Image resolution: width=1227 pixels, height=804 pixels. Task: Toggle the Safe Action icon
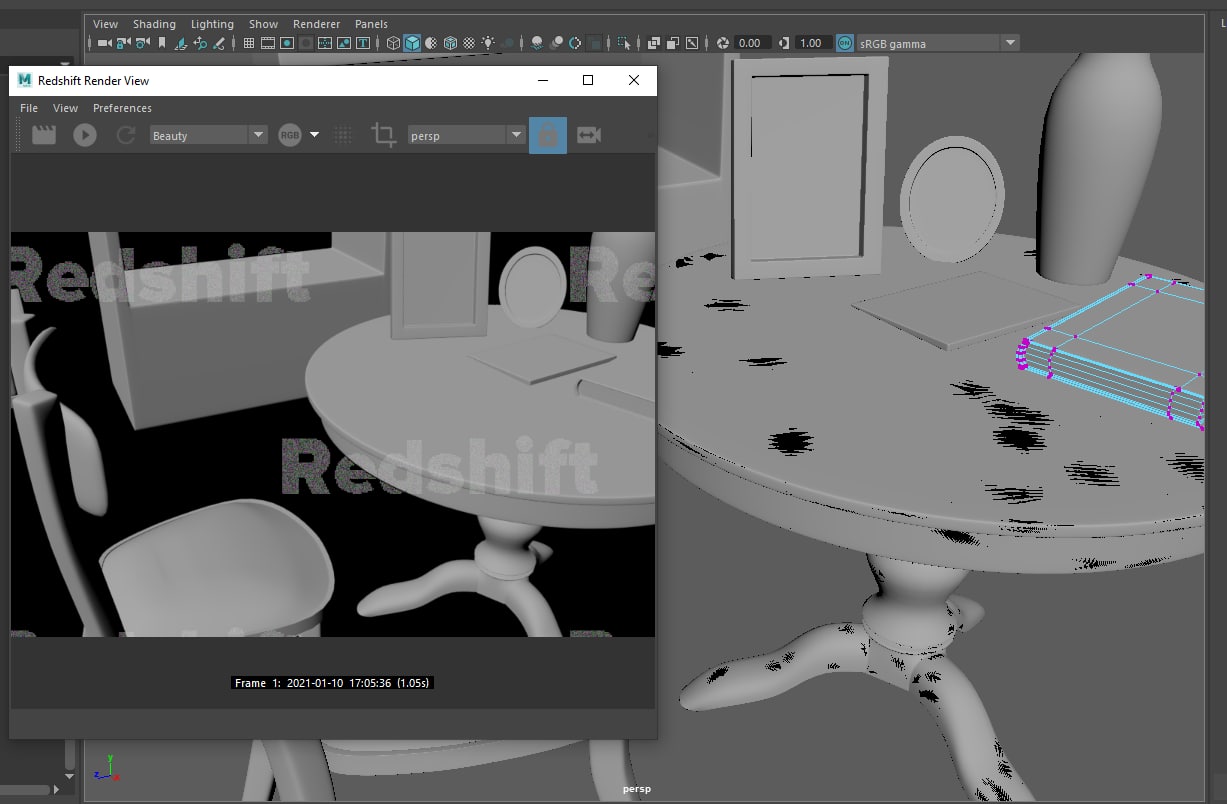(344, 43)
